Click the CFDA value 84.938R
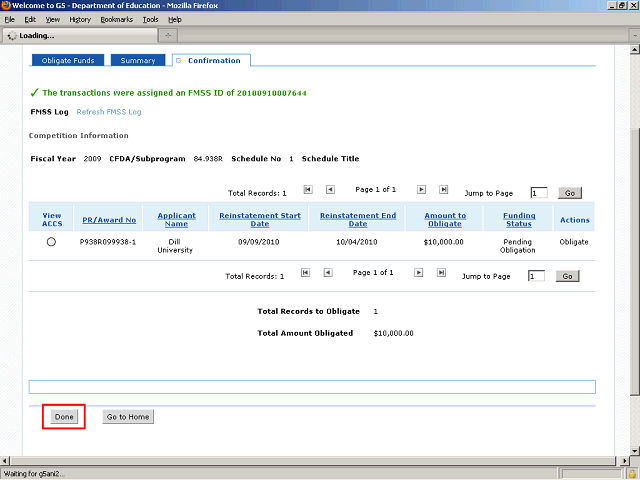Screen dimensions: 640x480 coord(208,159)
